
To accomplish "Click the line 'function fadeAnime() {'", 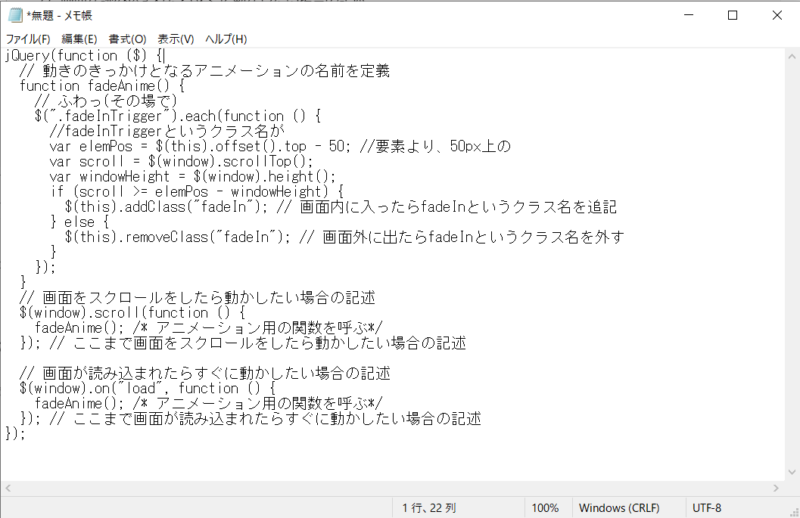I will [x=102, y=86].
